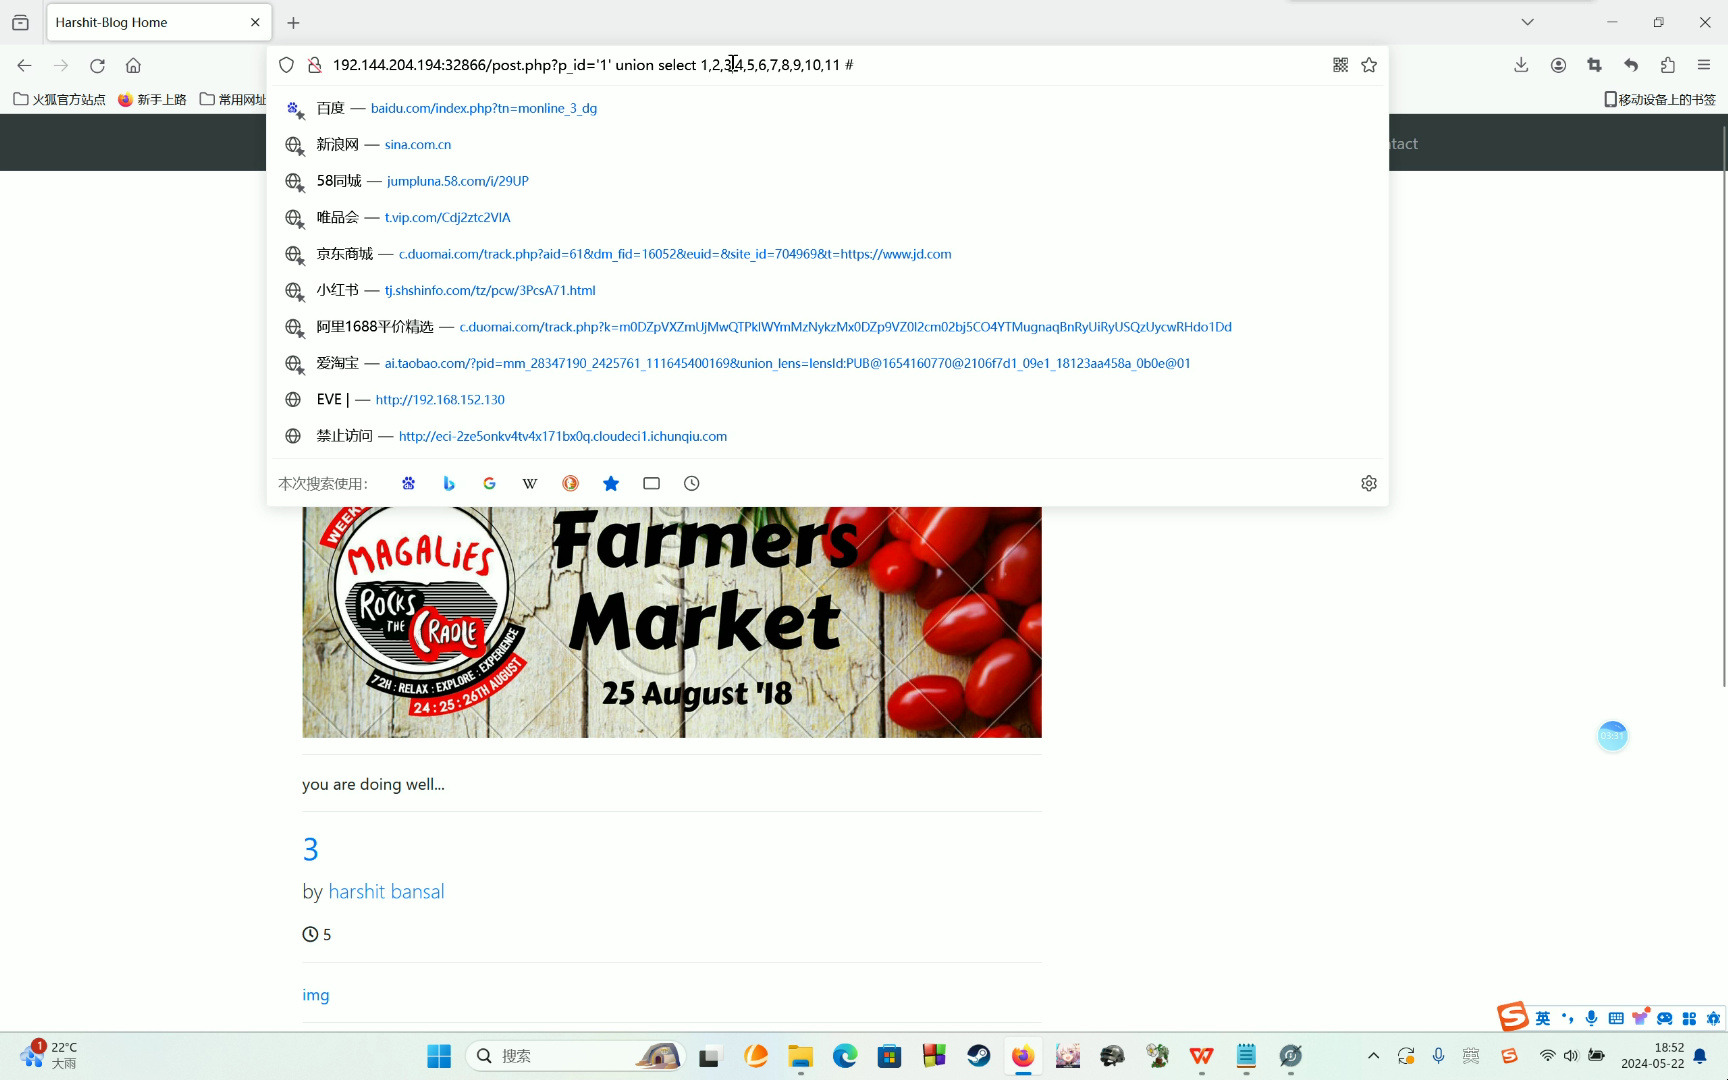The image size is (1728, 1080).
Task: Open the Firefox account icon
Action: pyautogui.click(x=1557, y=64)
